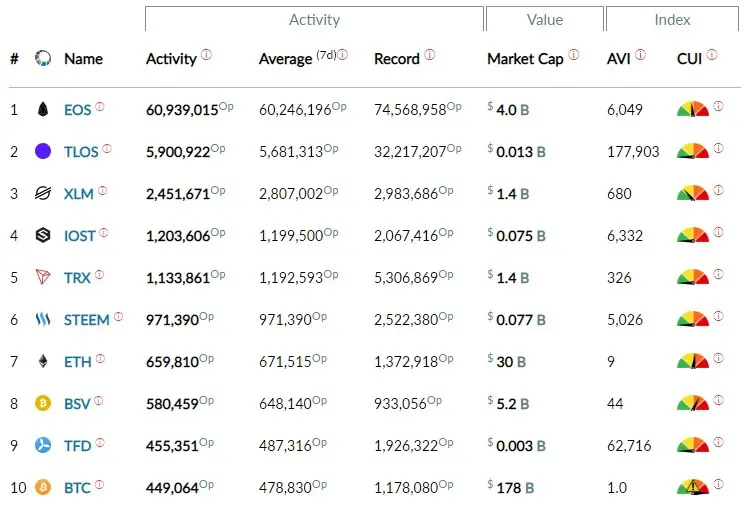Screen dimensions: 745x505
Task: Click the AVI value 177,903
Action: coord(633,152)
